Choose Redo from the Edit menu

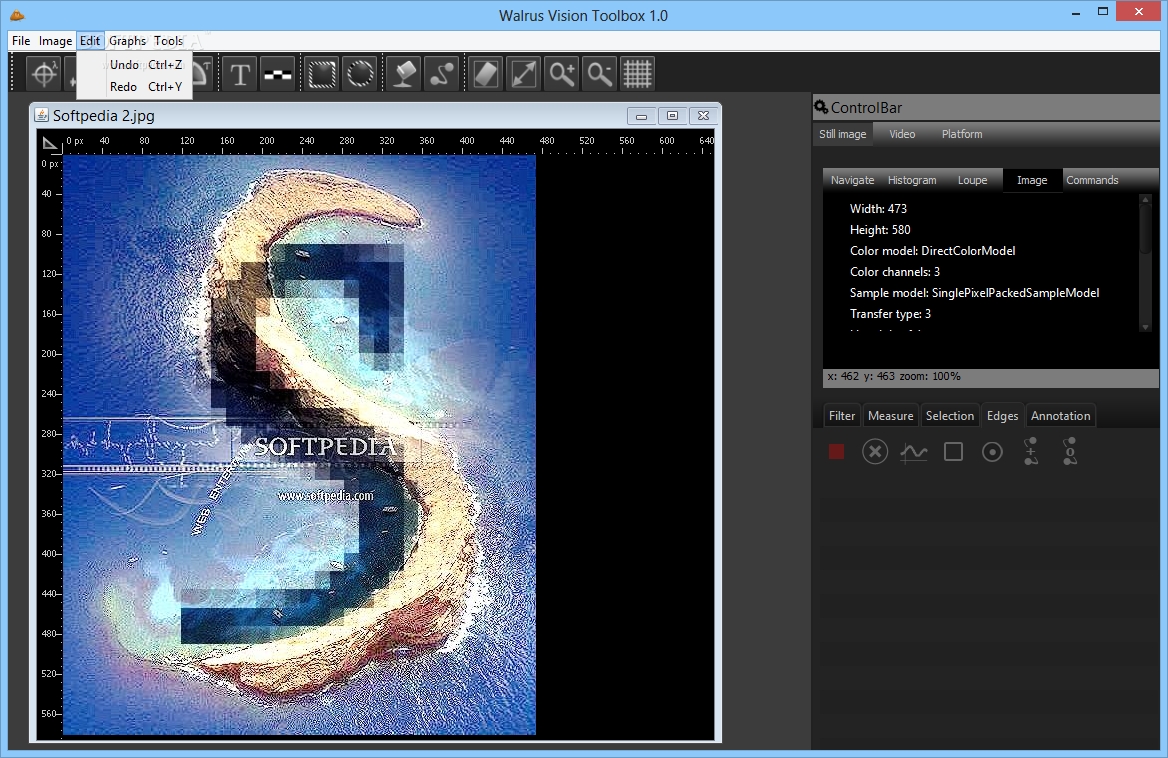(134, 87)
